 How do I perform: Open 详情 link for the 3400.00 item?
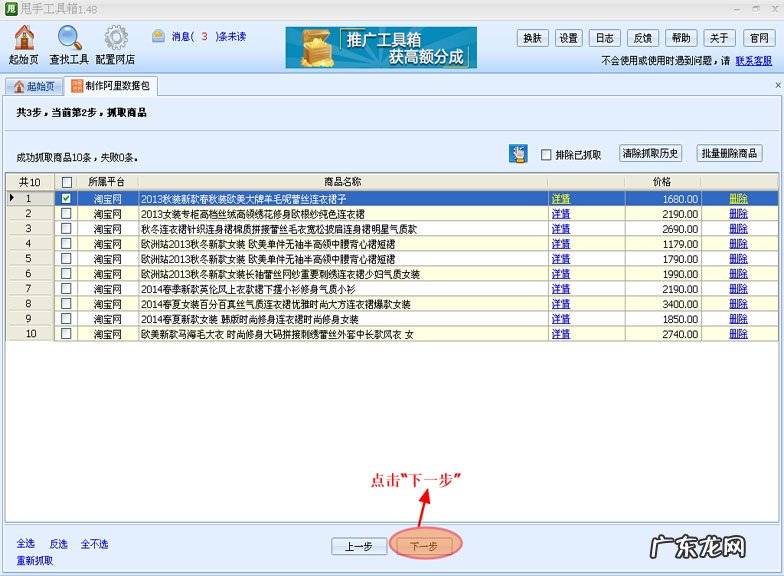pyautogui.click(x=561, y=304)
